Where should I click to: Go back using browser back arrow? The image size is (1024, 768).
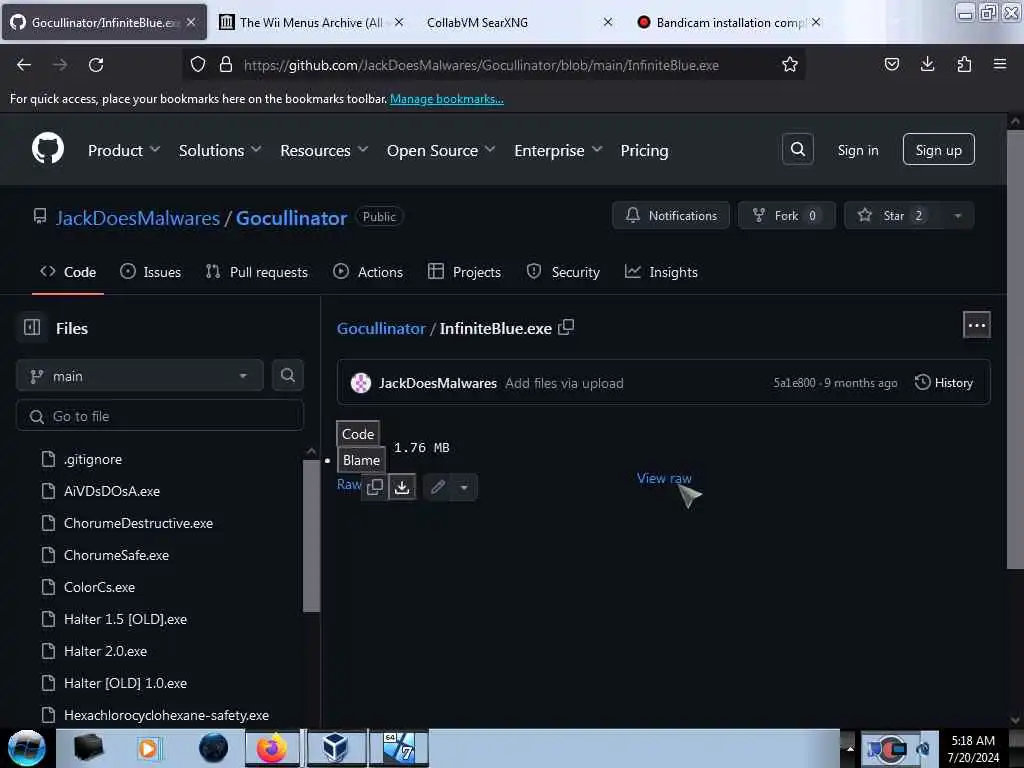tap(24, 65)
